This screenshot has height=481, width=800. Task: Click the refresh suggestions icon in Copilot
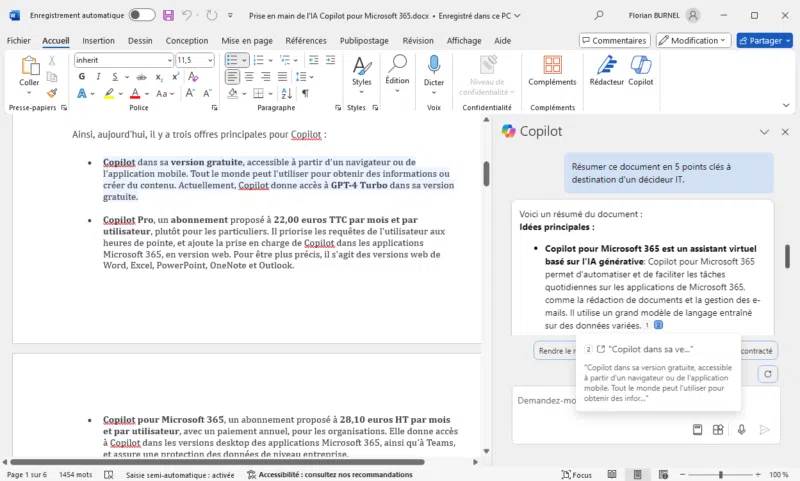(768, 373)
